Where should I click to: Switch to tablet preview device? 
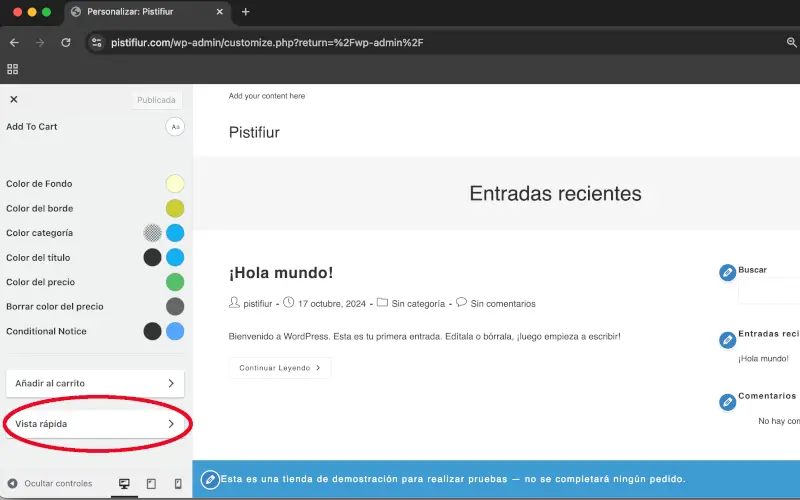coord(151,484)
